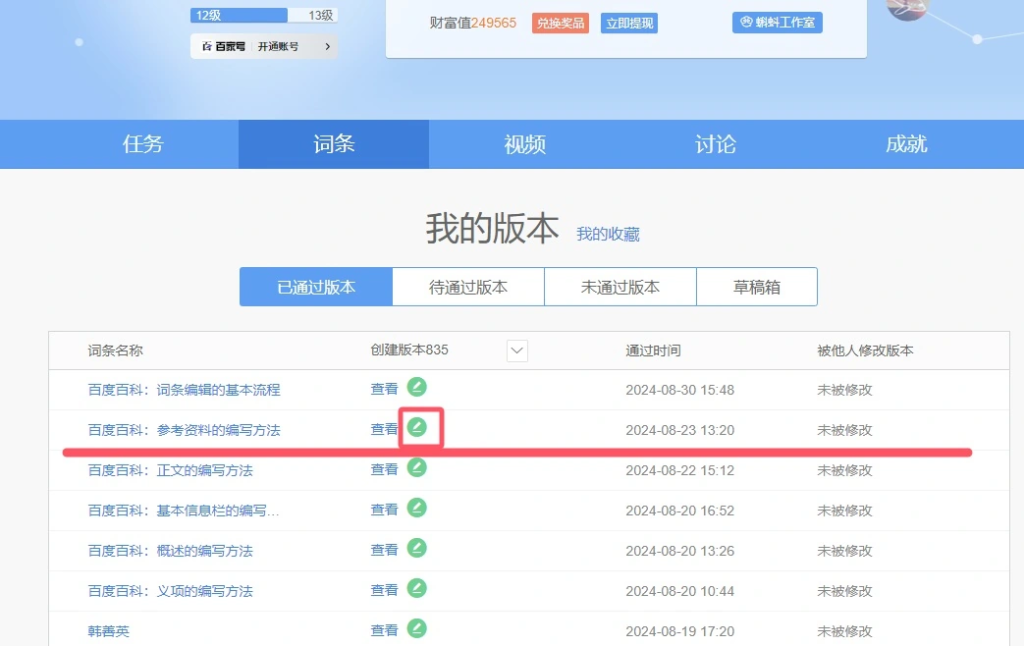Click date 2024-08-30 15:48
The image size is (1024, 646).
(x=680, y=390)
